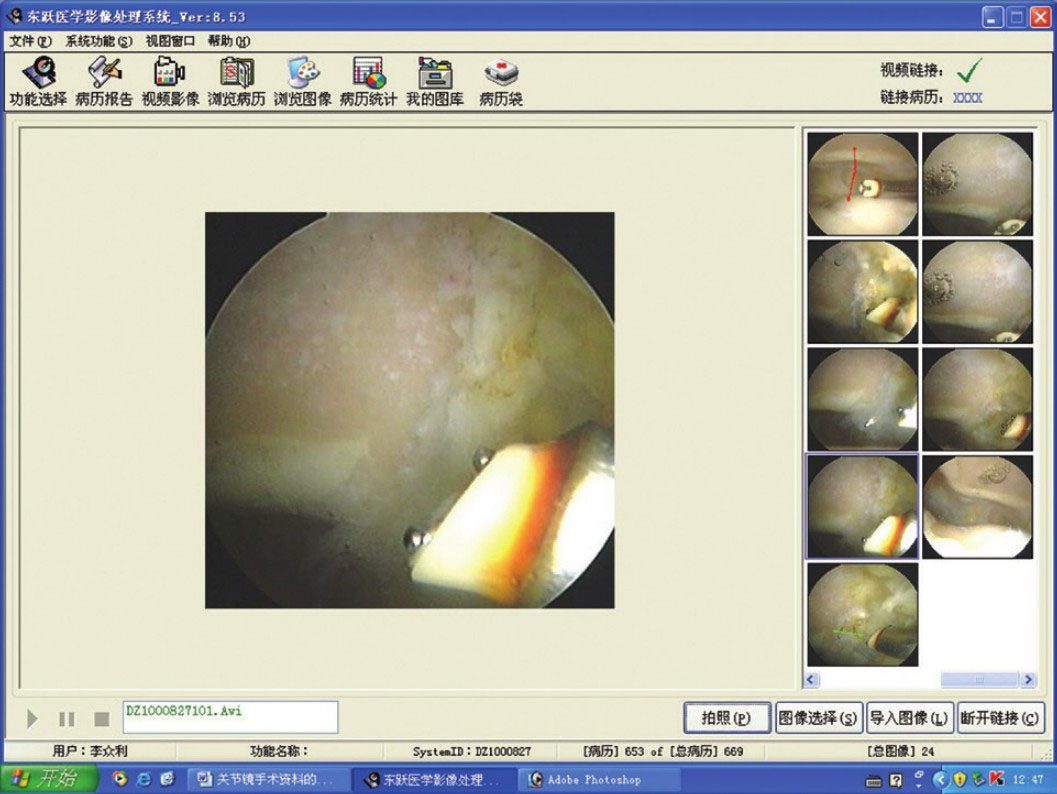Viewport: 1057px width, 794px height.
Task: Open 病历报告 medical report tool
Action: point(104,82)
